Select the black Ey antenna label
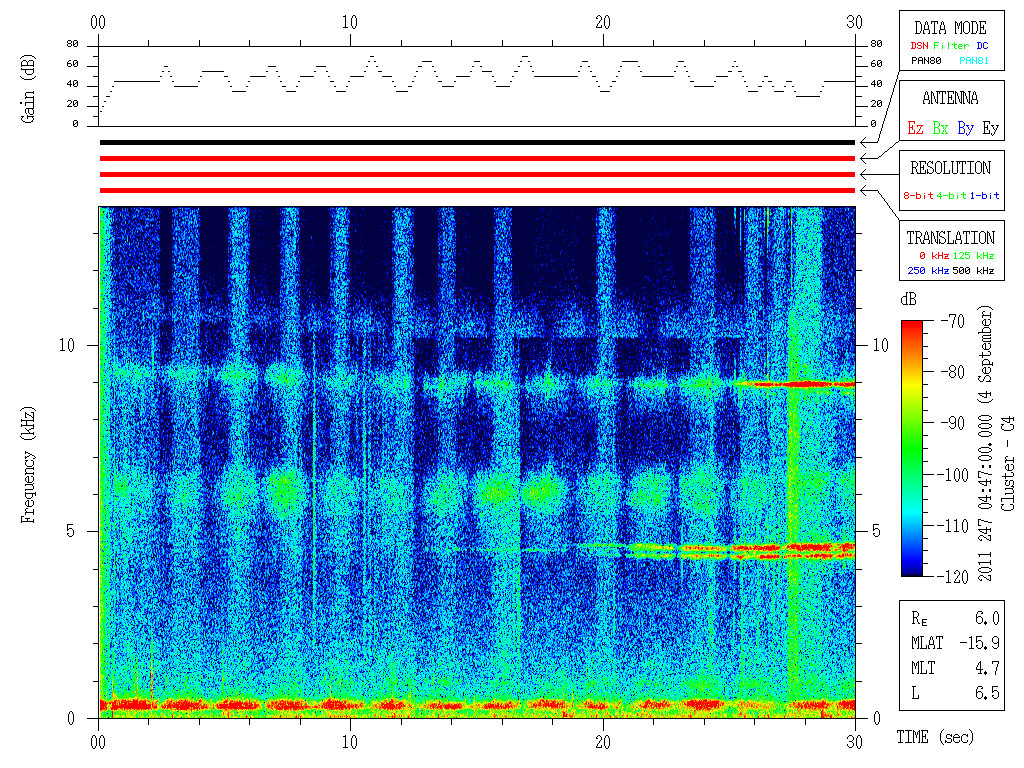The image size is (1024, 768). point(991,128)
